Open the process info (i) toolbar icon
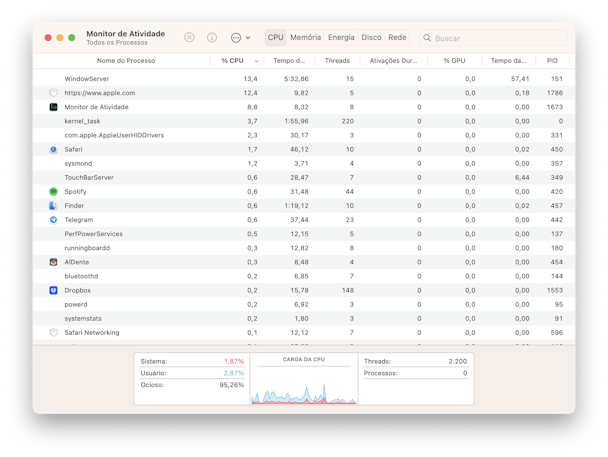Image resolution: width=608 pixels, height=457 pixels. pos(212,37)
